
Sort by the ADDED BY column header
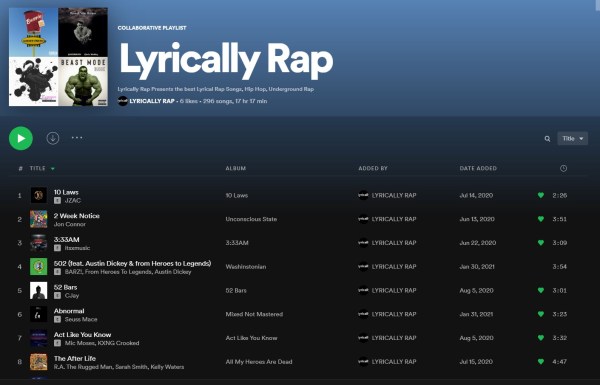click(x=373, y=168)
